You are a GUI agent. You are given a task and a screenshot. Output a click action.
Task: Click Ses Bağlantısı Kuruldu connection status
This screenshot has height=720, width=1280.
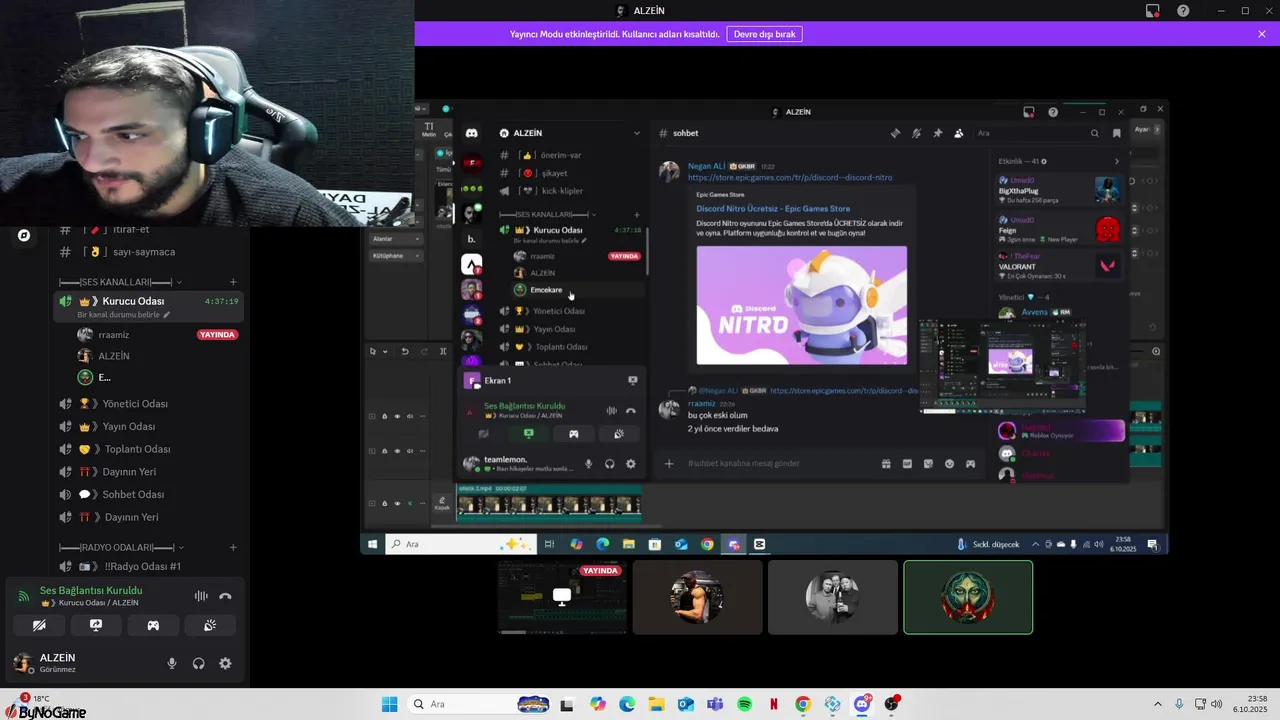tap(91, 590)
